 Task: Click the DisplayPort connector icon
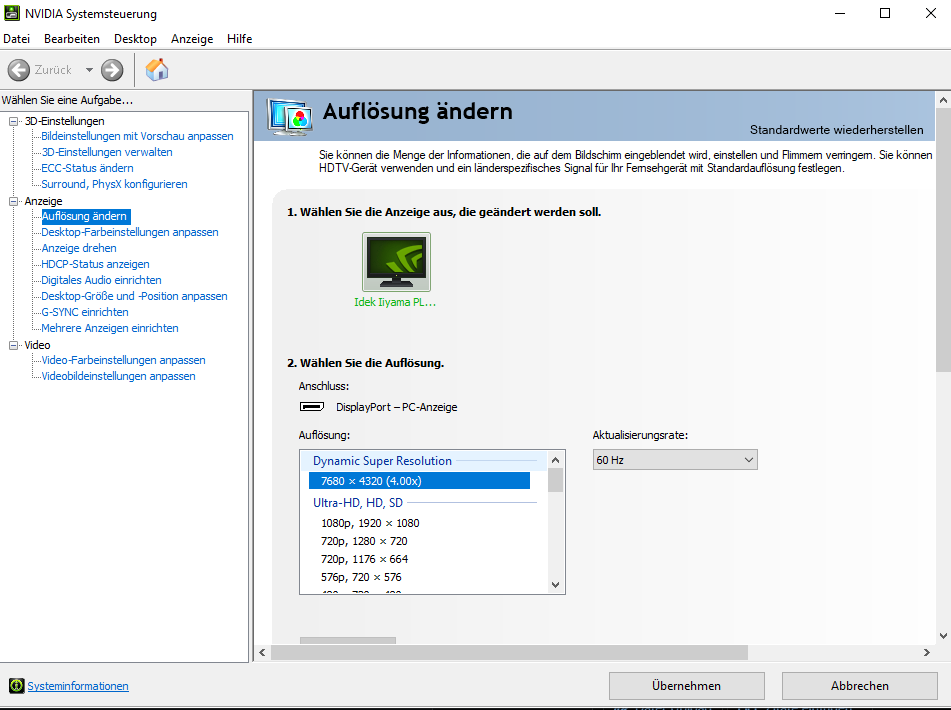coord(312,406)
